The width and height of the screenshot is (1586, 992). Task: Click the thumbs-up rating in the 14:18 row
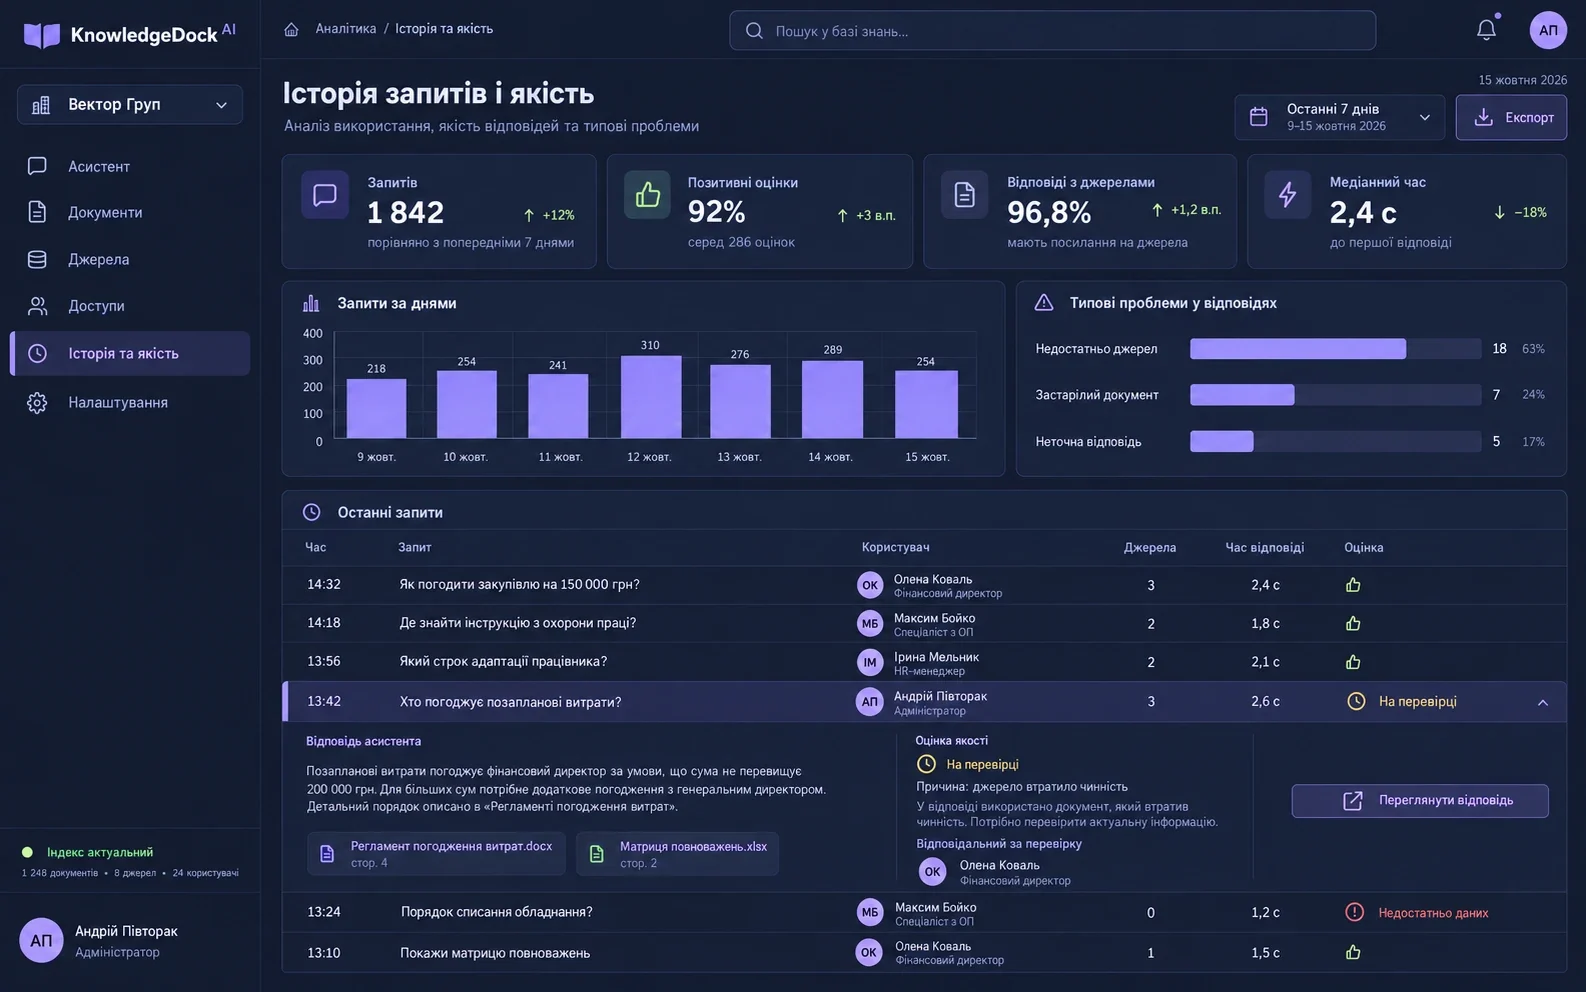[x=1353, y=623]
